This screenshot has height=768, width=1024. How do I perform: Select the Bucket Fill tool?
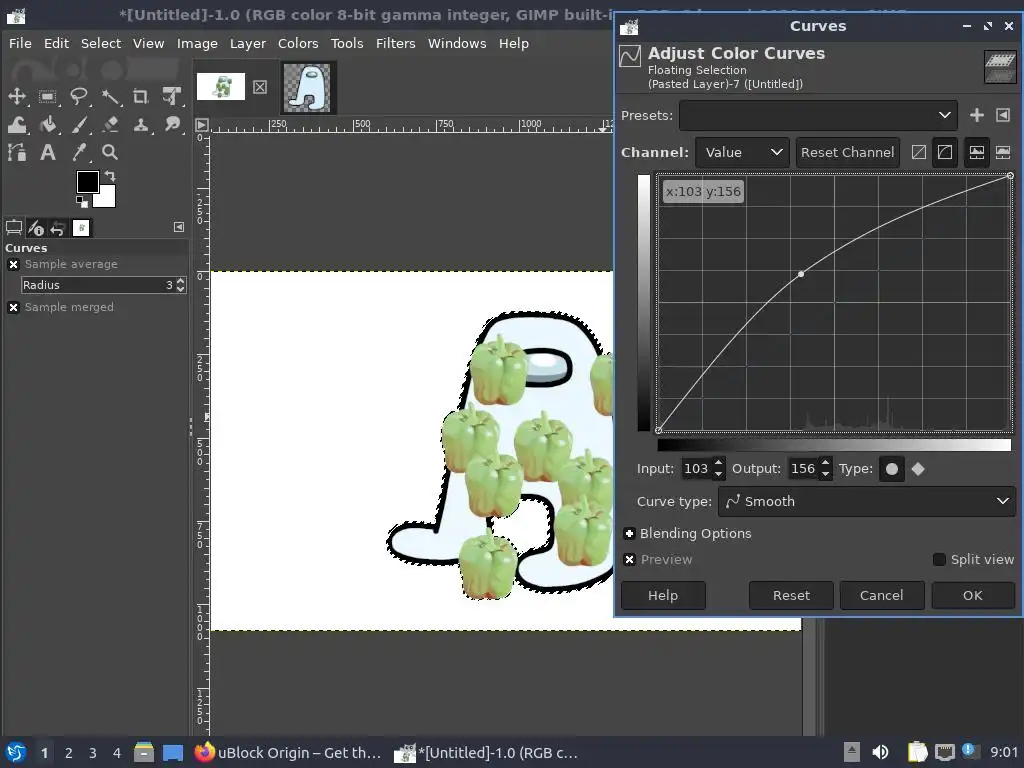tap(47, 124)
